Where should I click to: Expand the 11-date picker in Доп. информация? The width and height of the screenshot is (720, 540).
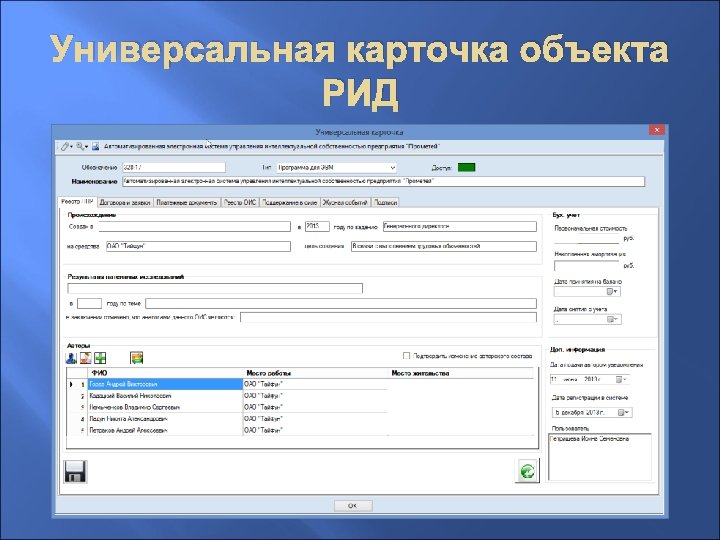pyautogui.click(x=621, y=379)
